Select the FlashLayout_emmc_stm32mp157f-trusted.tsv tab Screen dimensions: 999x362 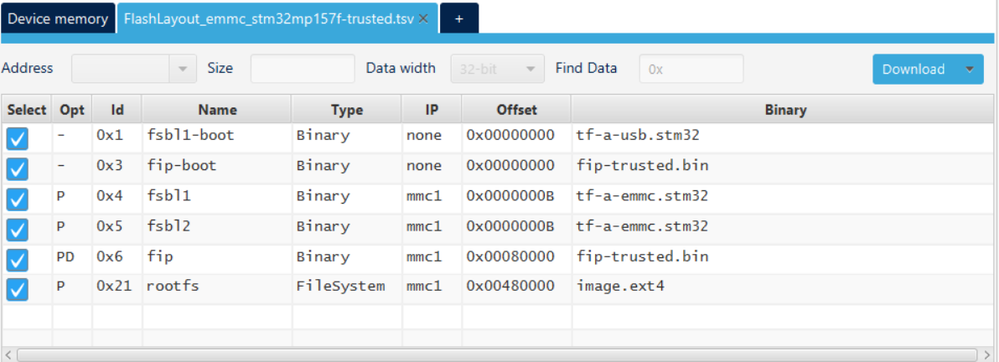(270, 18)
